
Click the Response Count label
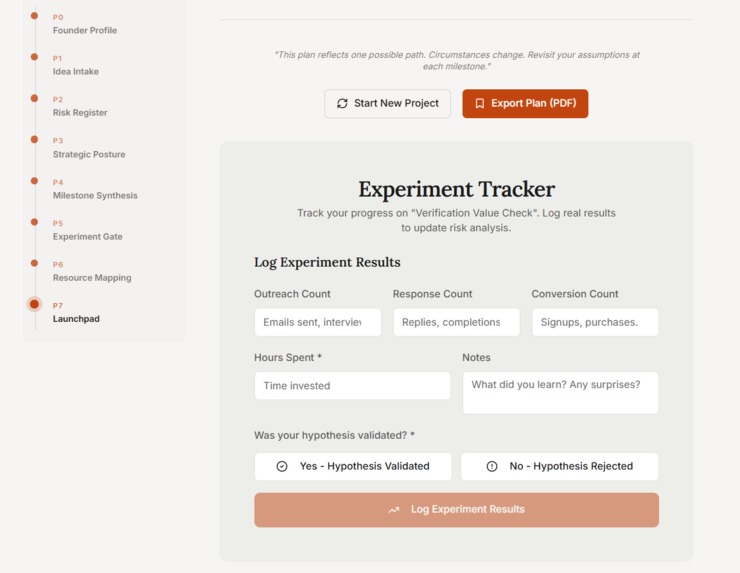[x=432, y=294]
